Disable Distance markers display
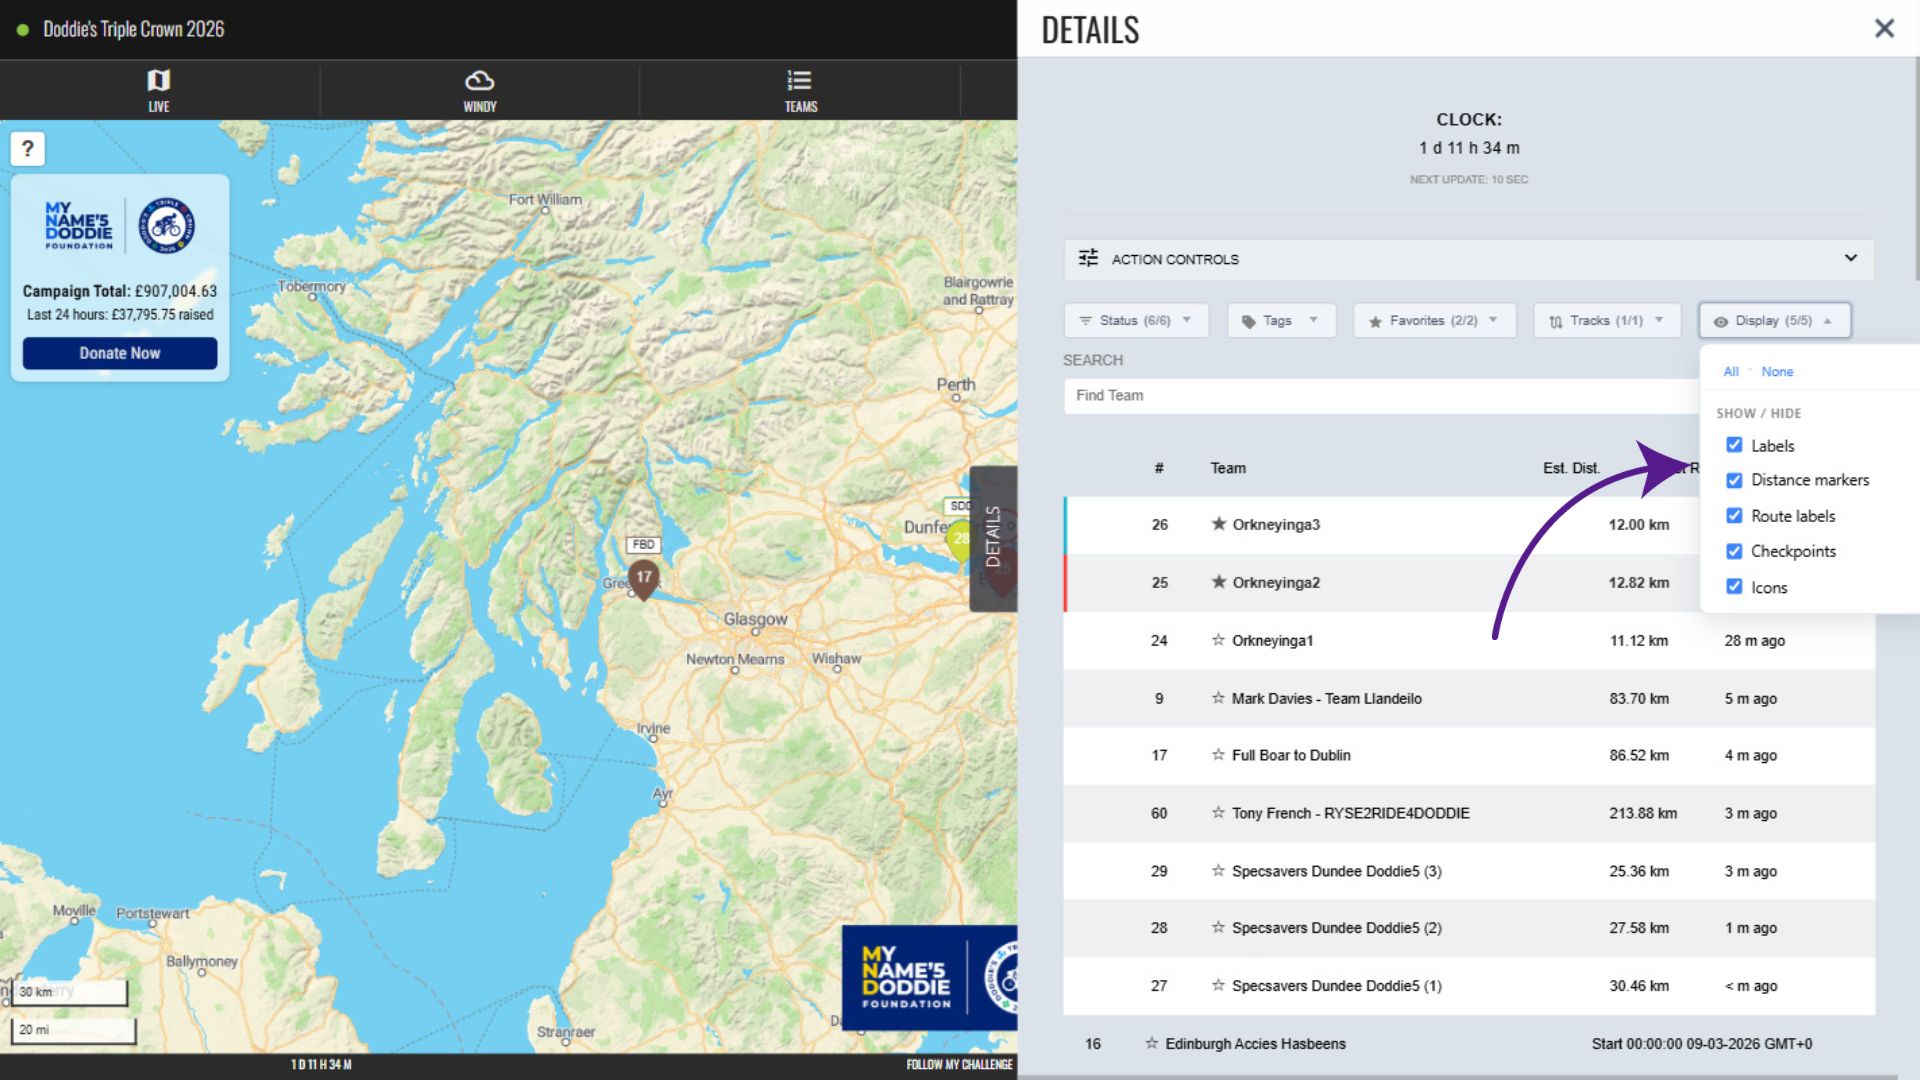The width and height of the screenshot is (1920, 1080). (1734, 480)
